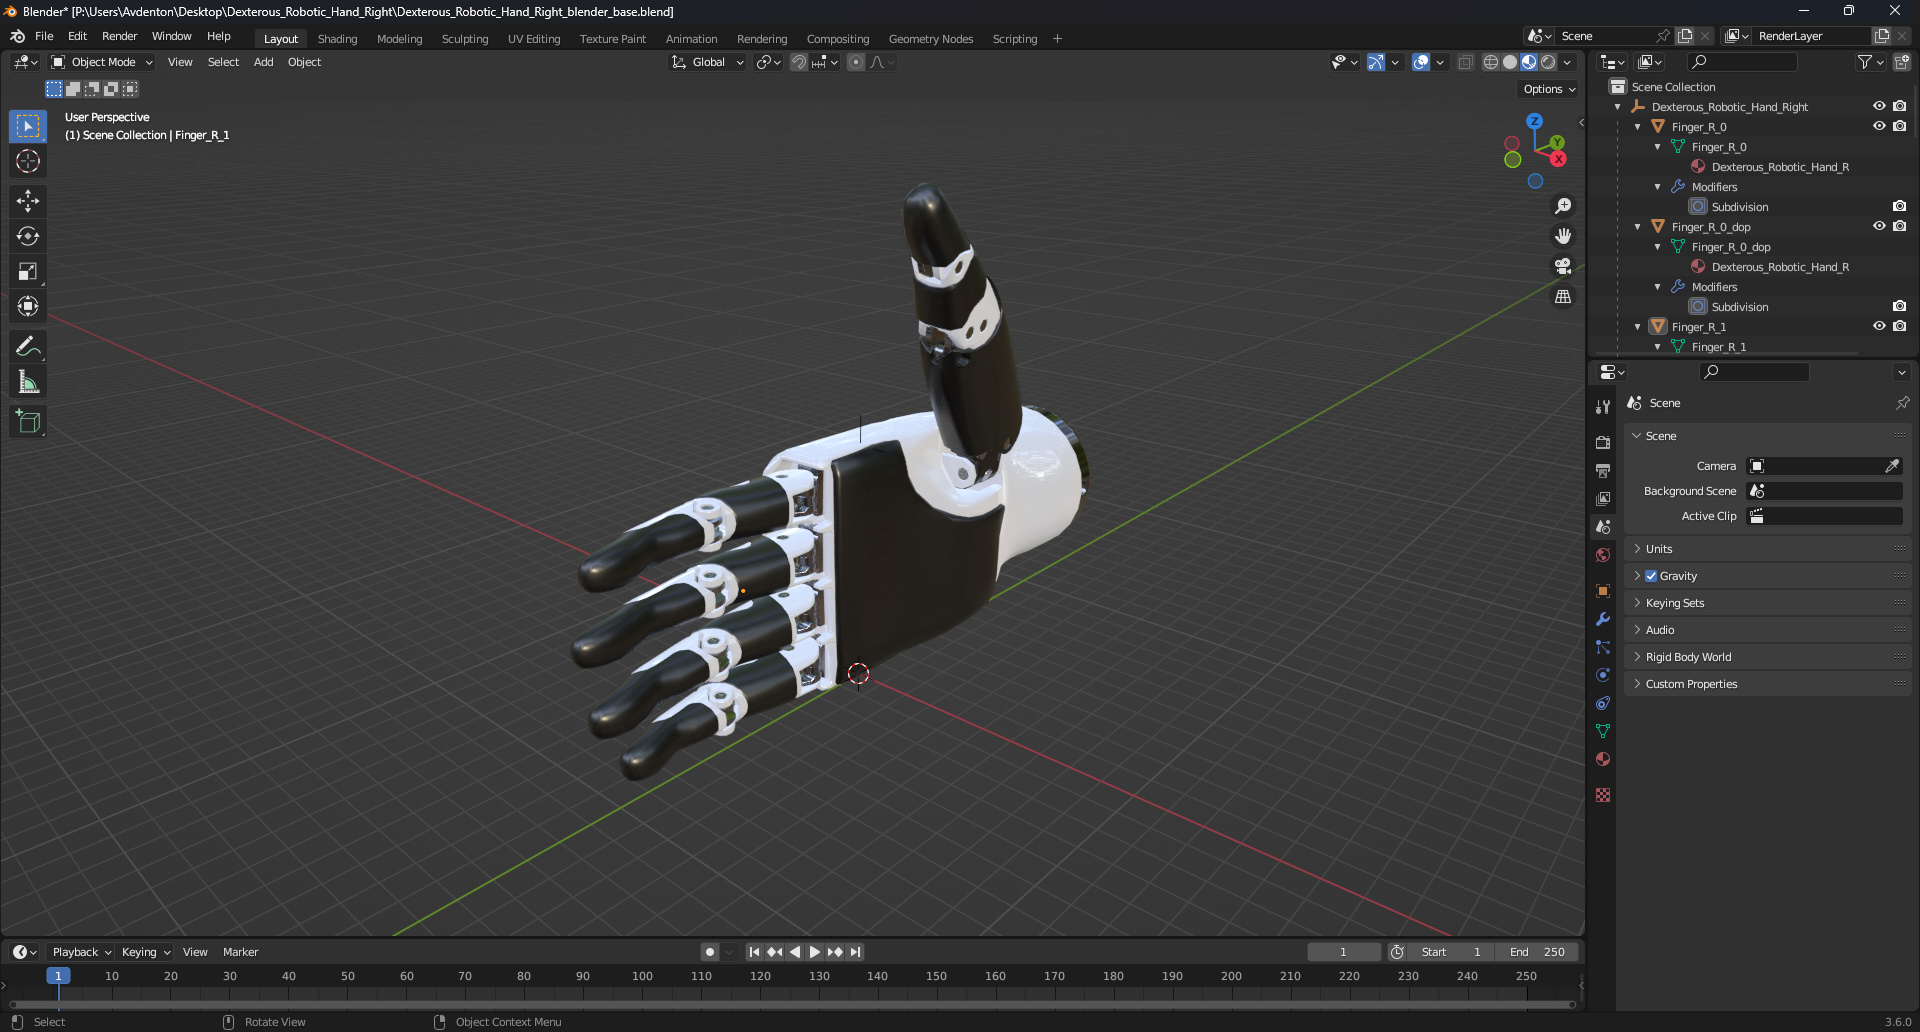
Task: Toggle proportional editing in header
Action: tap(856, 62)
